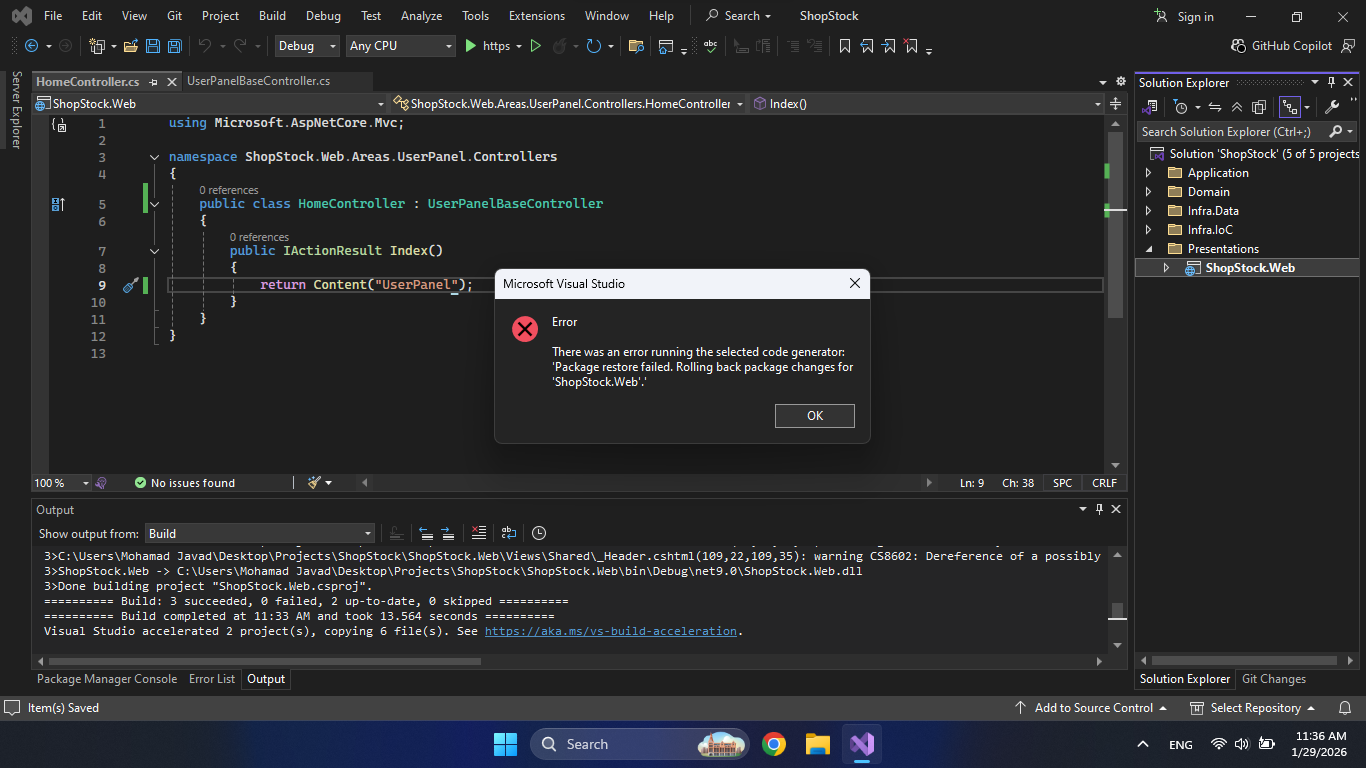Toggle the Preview Selected Items button in Solution Explorer

(x=1291, y=107)
